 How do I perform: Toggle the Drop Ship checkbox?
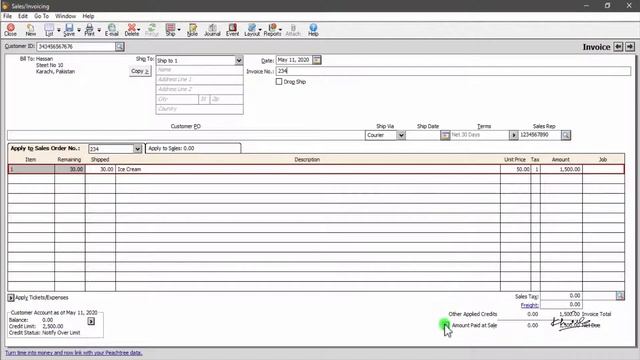pyautogui.click(x=279, y=82)
